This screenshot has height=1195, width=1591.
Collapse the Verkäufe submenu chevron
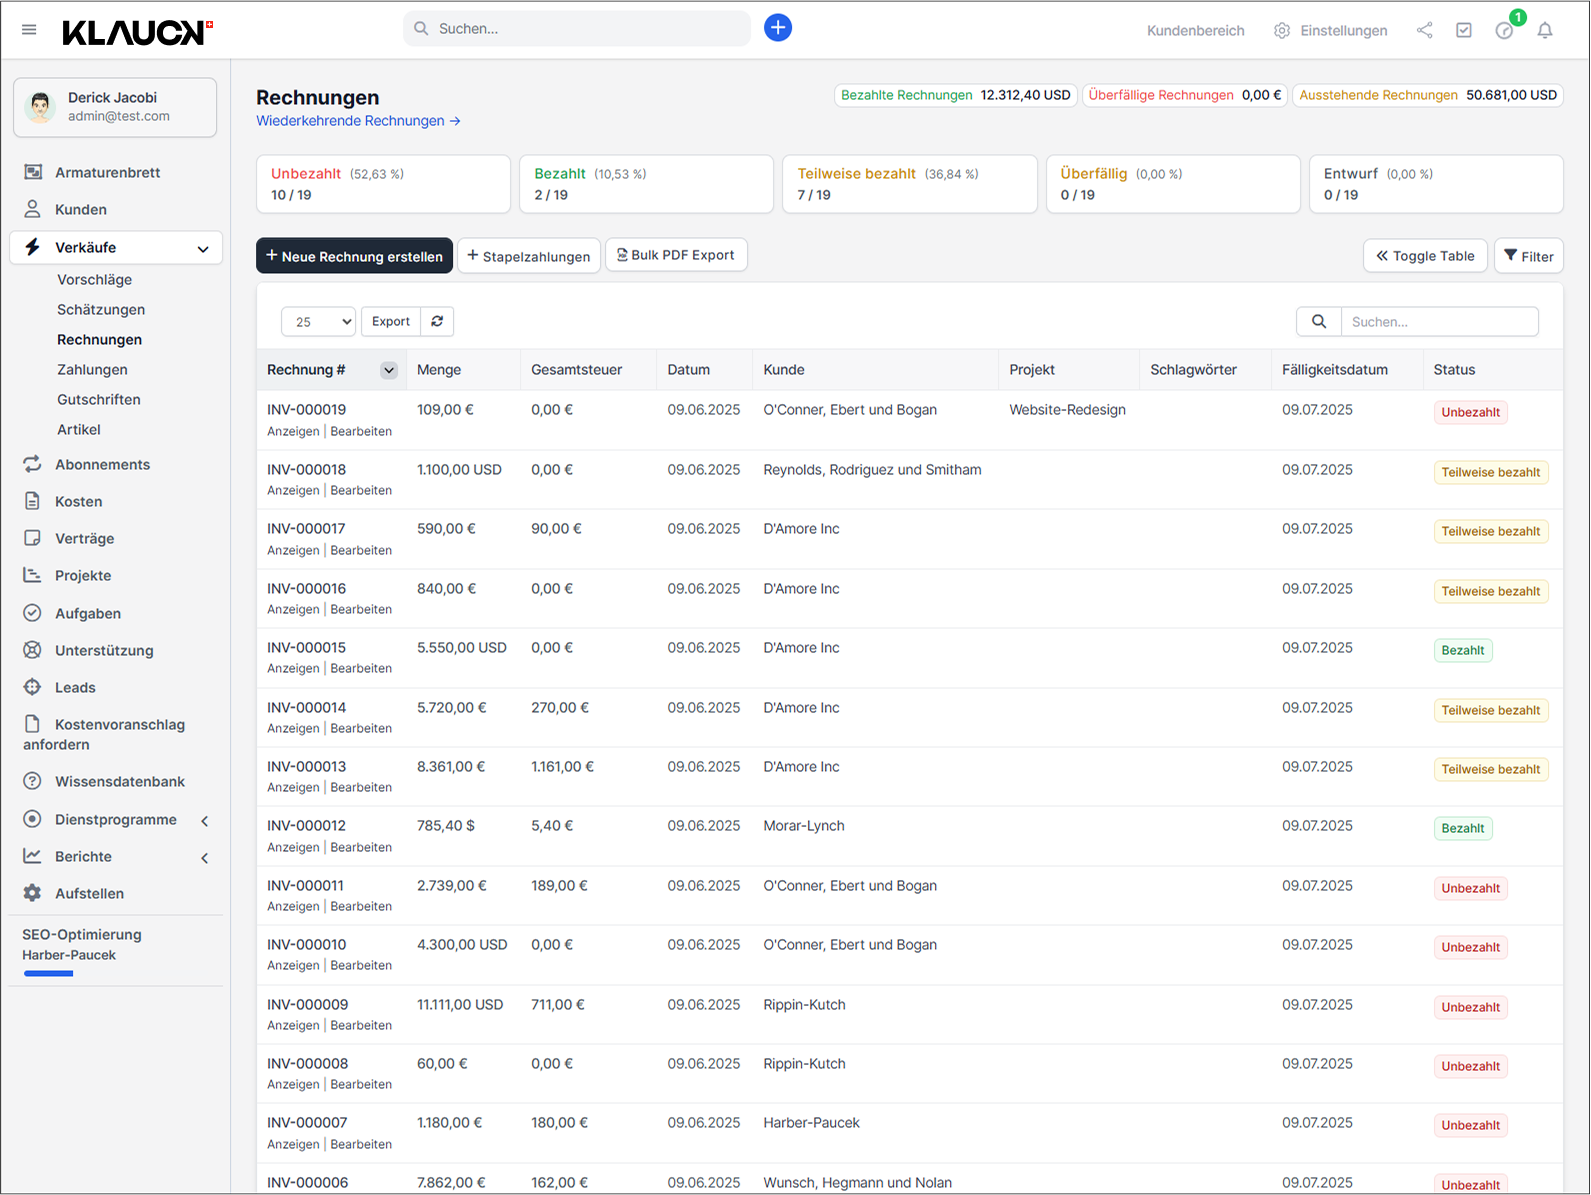pos(203,249)
